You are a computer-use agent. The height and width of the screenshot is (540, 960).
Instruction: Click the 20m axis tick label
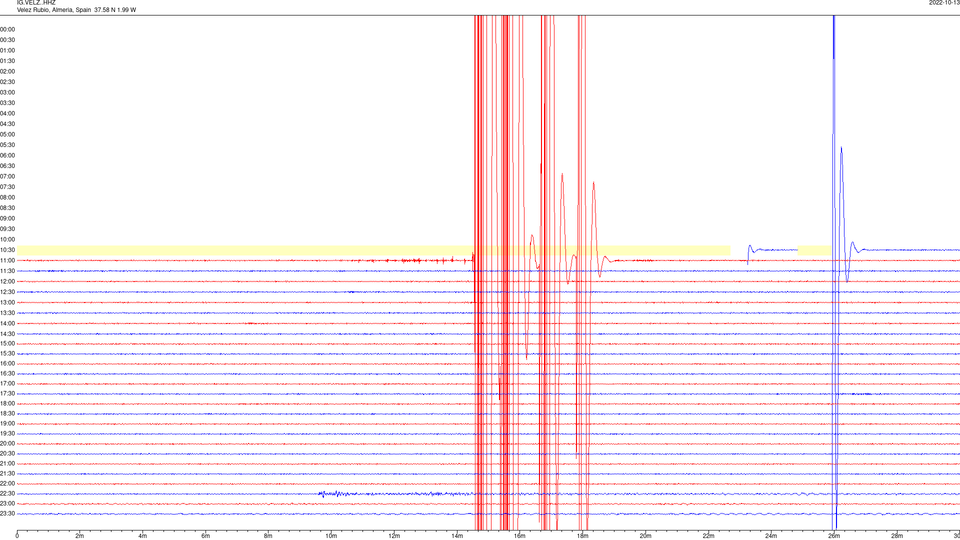[646, 536]
